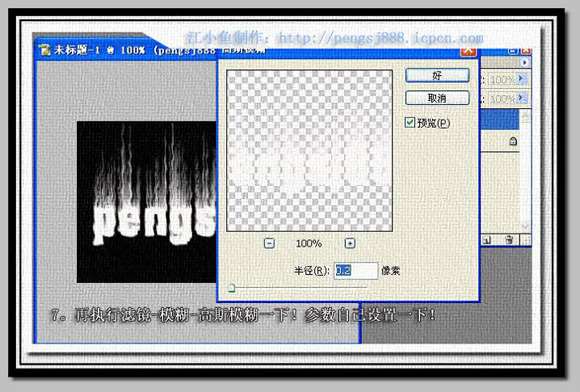
Task: Click the flaming pengs text canvas image
Action: click(x=146, y=202)
